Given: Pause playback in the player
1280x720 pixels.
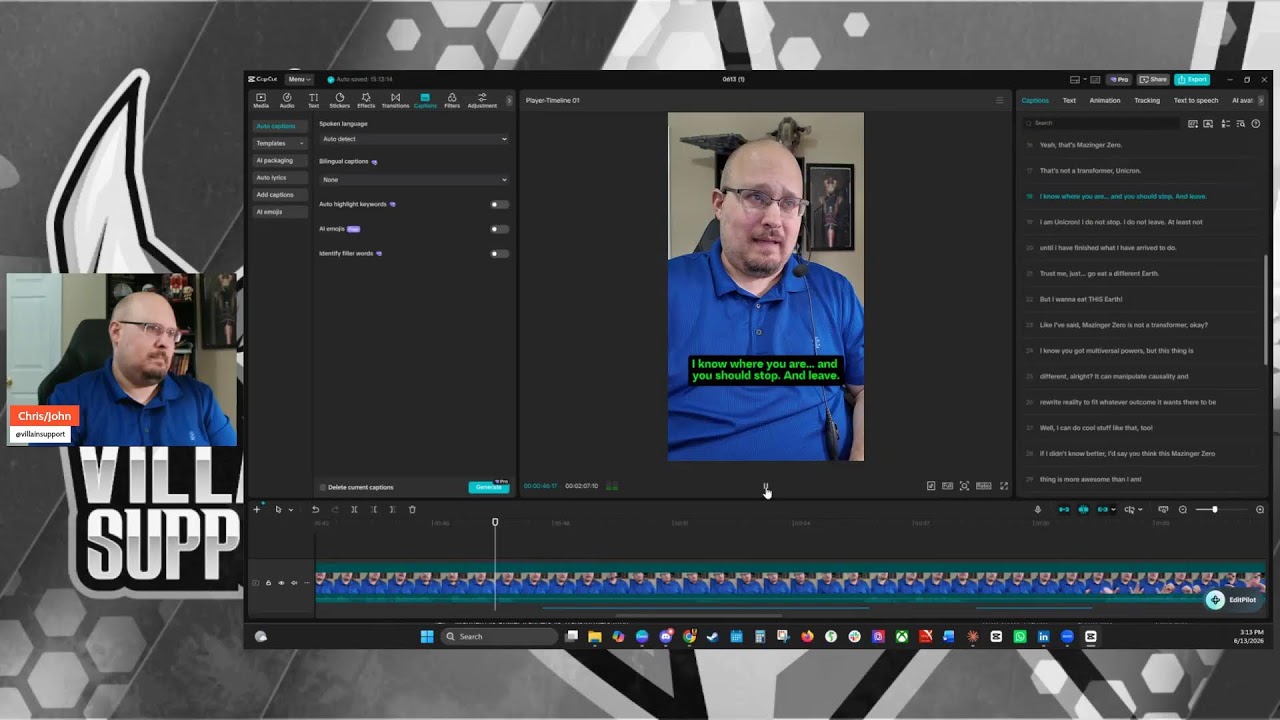Looking at the screenshot, I should pyautogui.click(x=766, y=487).
